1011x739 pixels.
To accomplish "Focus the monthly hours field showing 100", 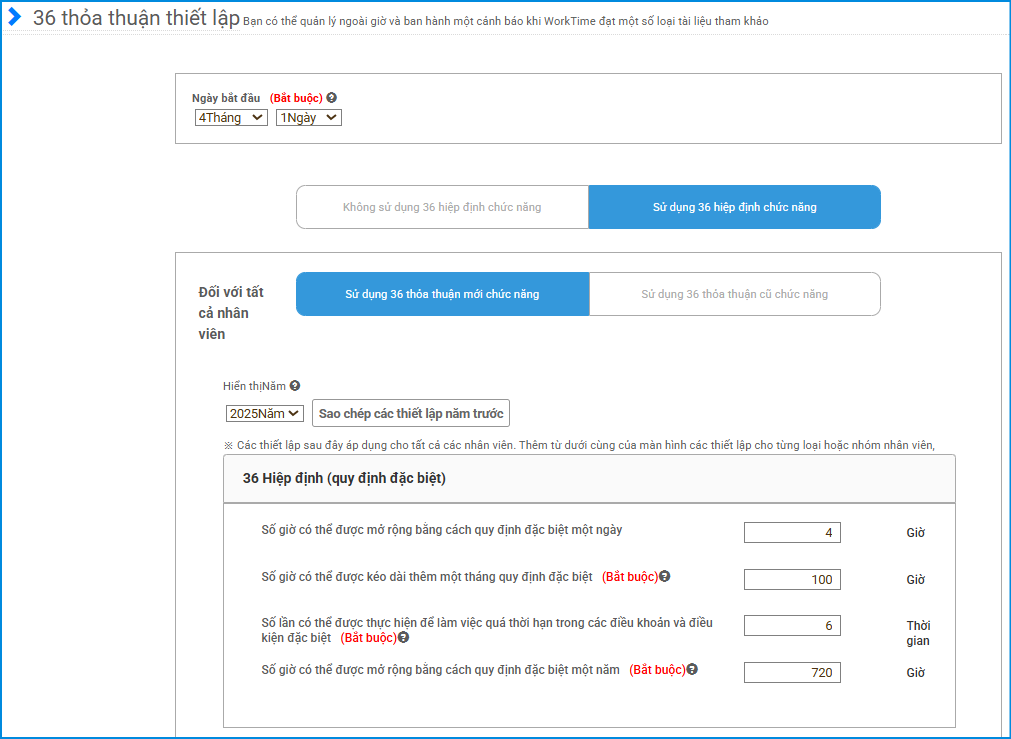I will tap(791, 580).
